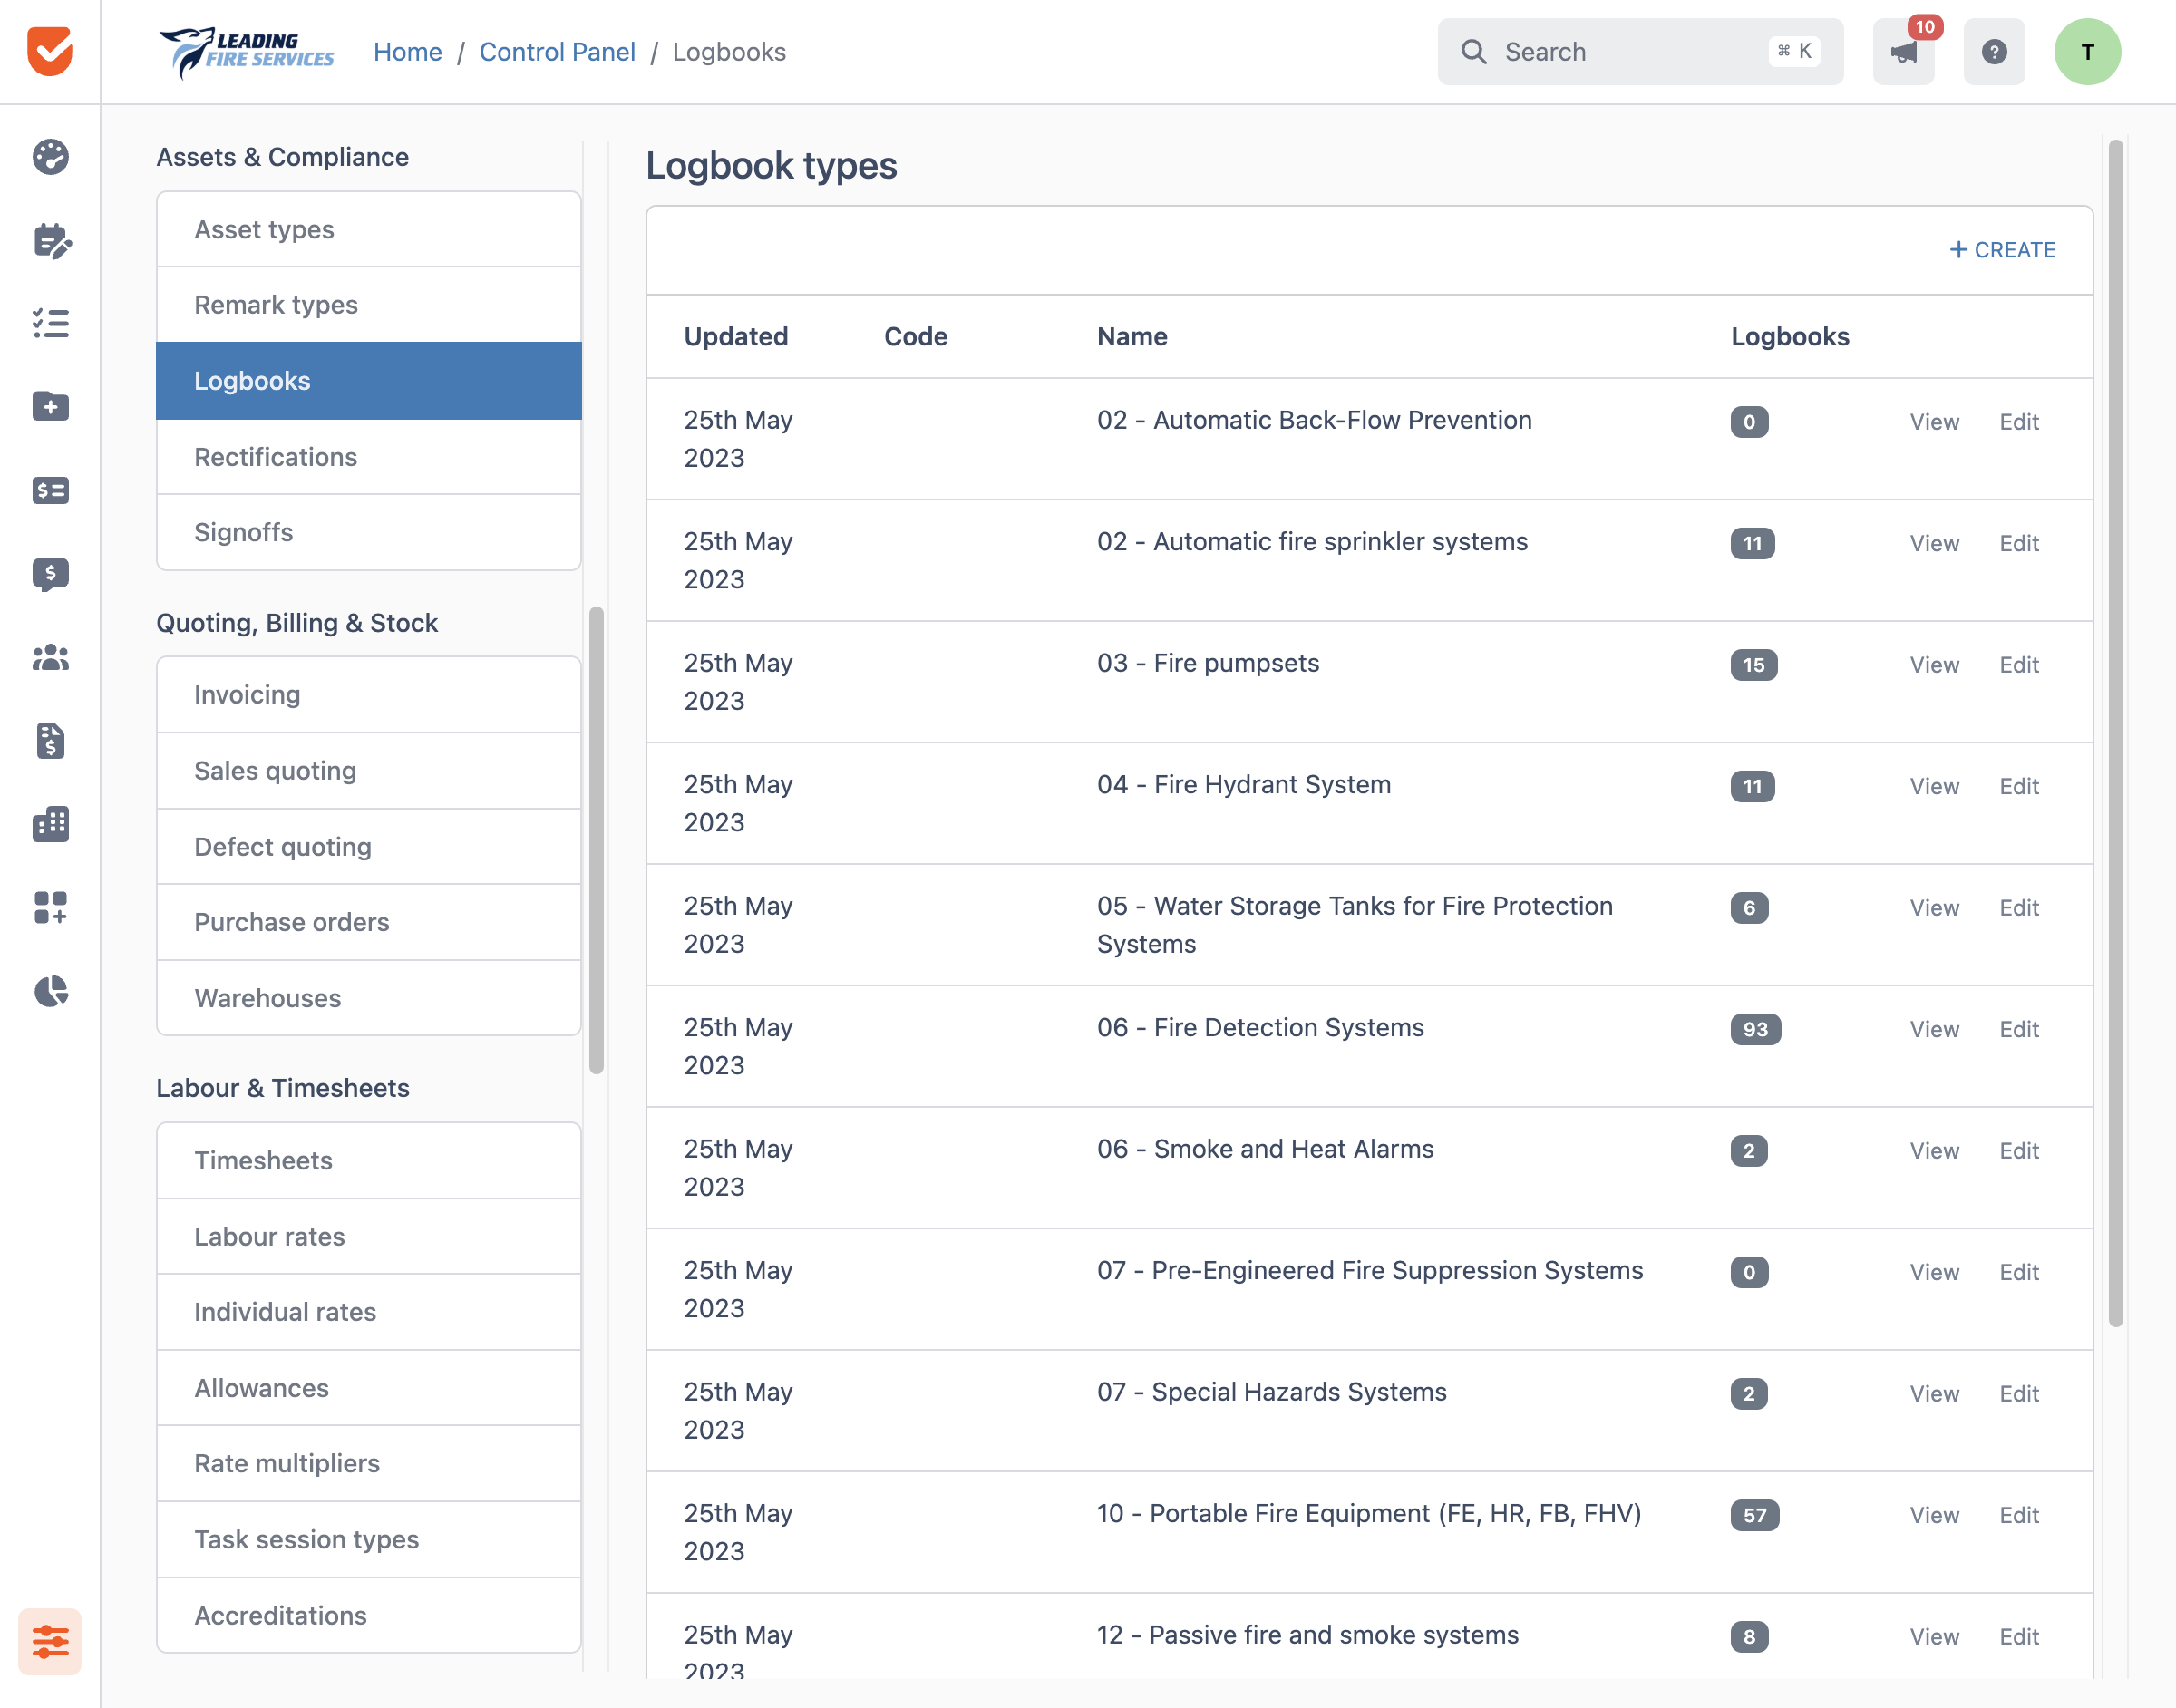Click the calendar edit icon in sidebar
Image resolution: width=2176 pixels, height=1708 pixels.
click(50, 240)
